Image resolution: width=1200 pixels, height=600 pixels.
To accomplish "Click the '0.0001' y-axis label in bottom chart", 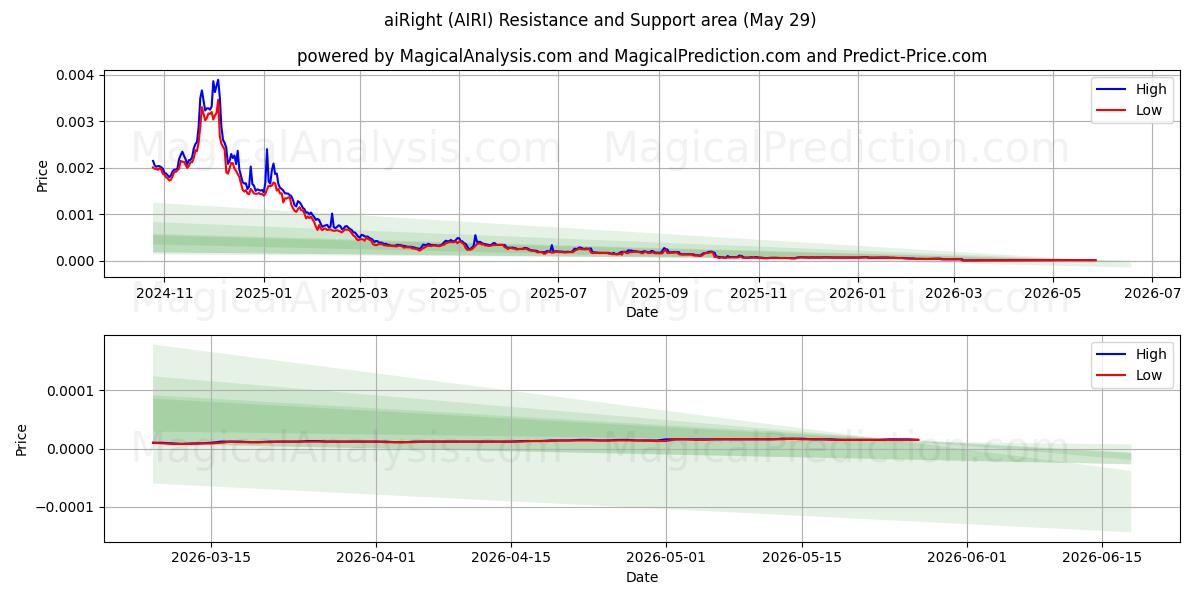I will (x=71, y=391).
